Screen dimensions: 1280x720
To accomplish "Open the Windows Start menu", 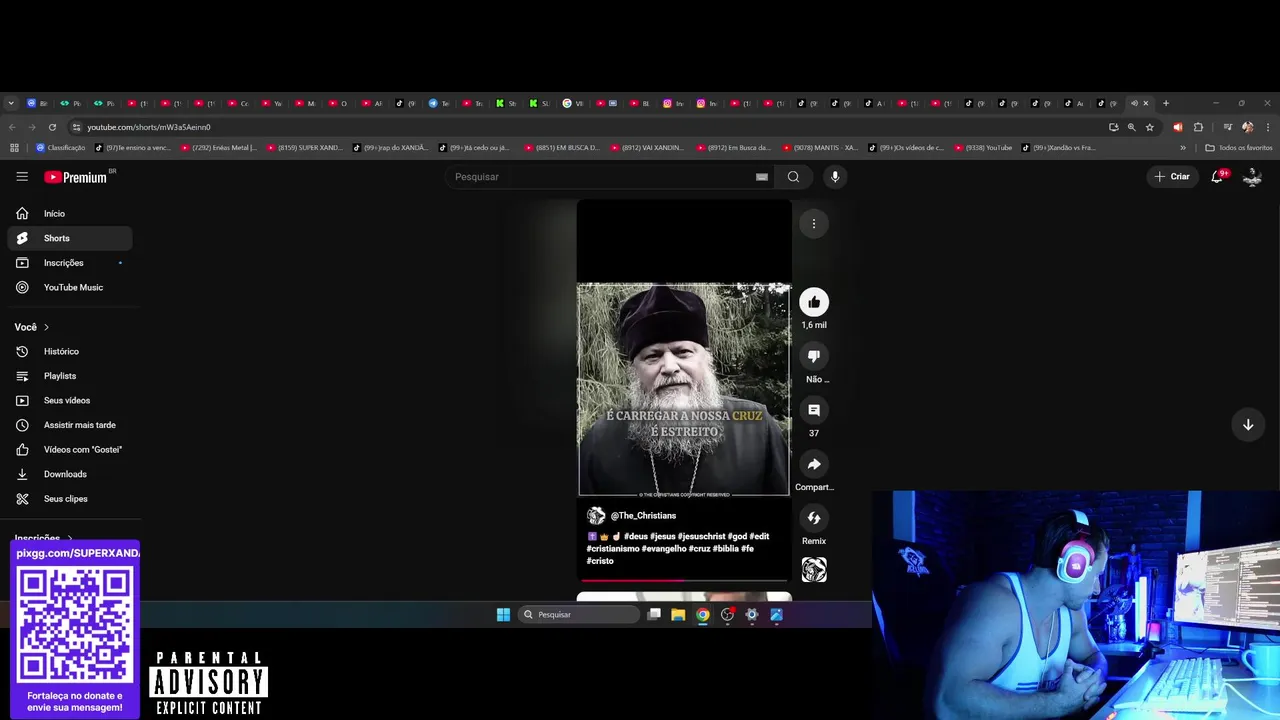I will (x=503, y=615).
